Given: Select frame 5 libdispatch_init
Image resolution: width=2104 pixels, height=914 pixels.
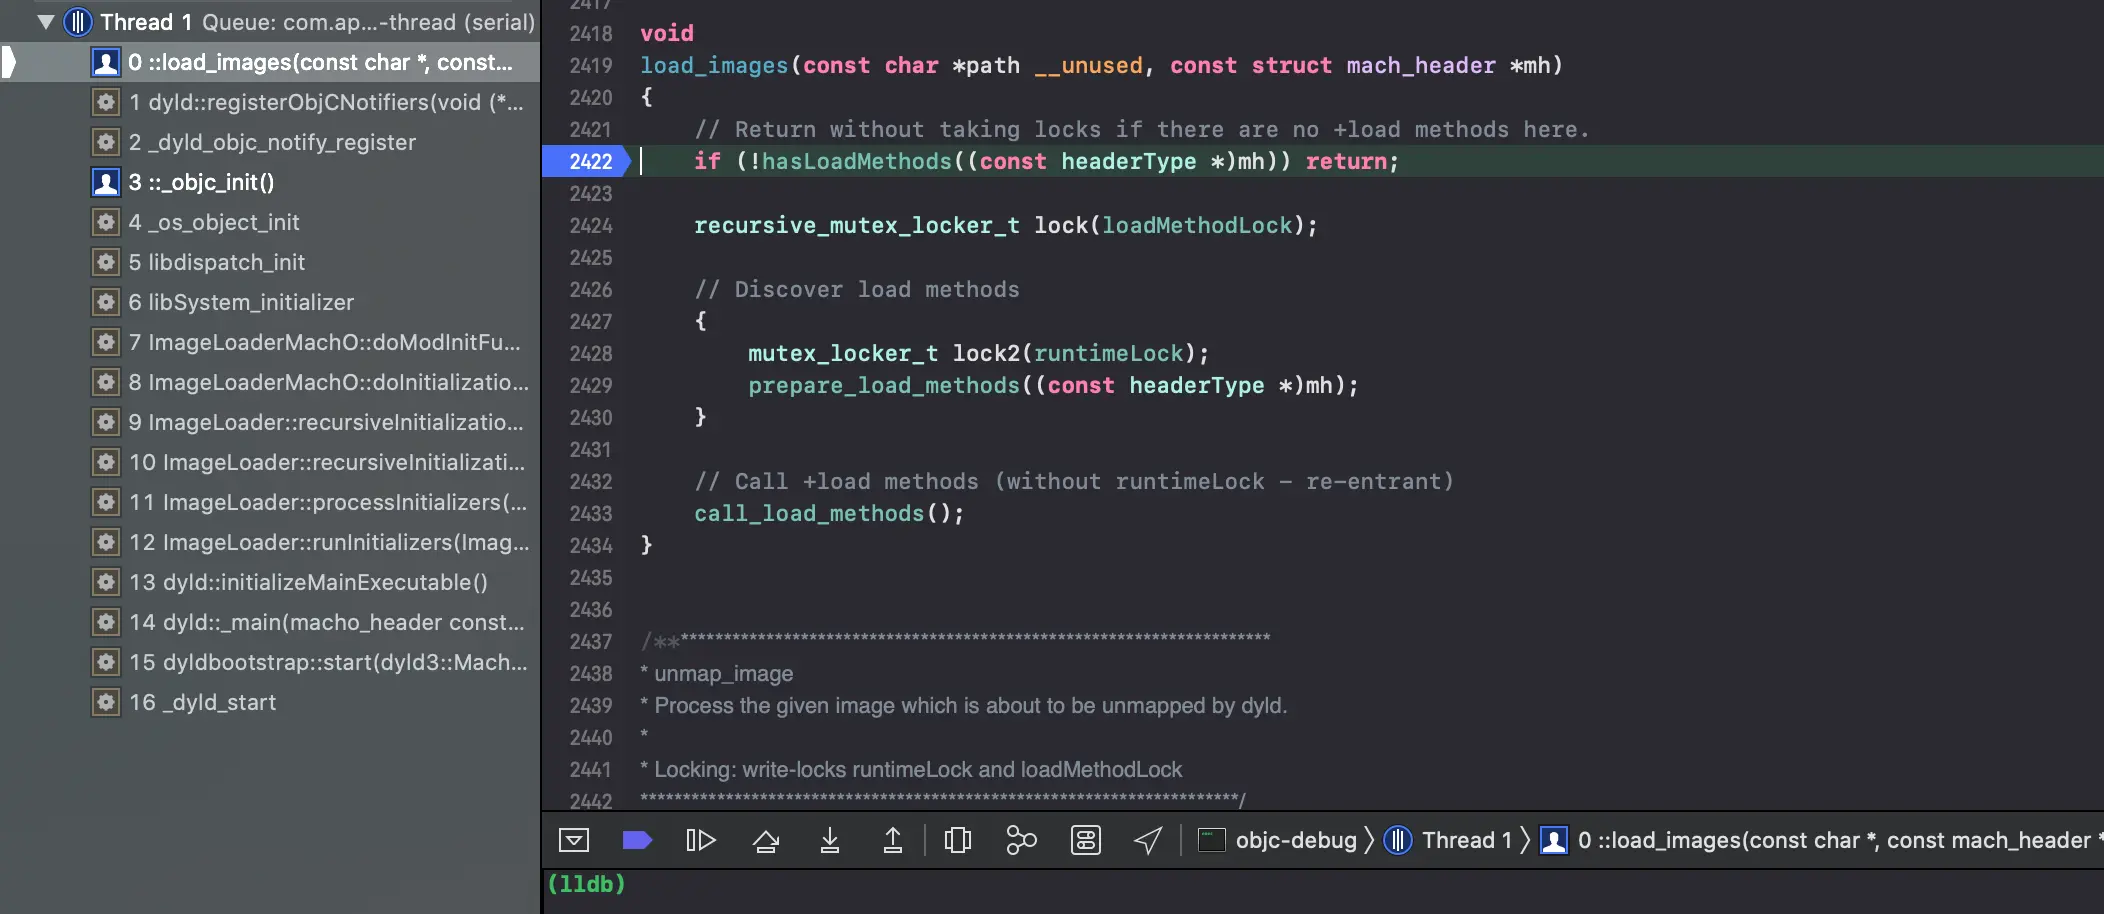Looking at the screenshot, I should point(270,262).
